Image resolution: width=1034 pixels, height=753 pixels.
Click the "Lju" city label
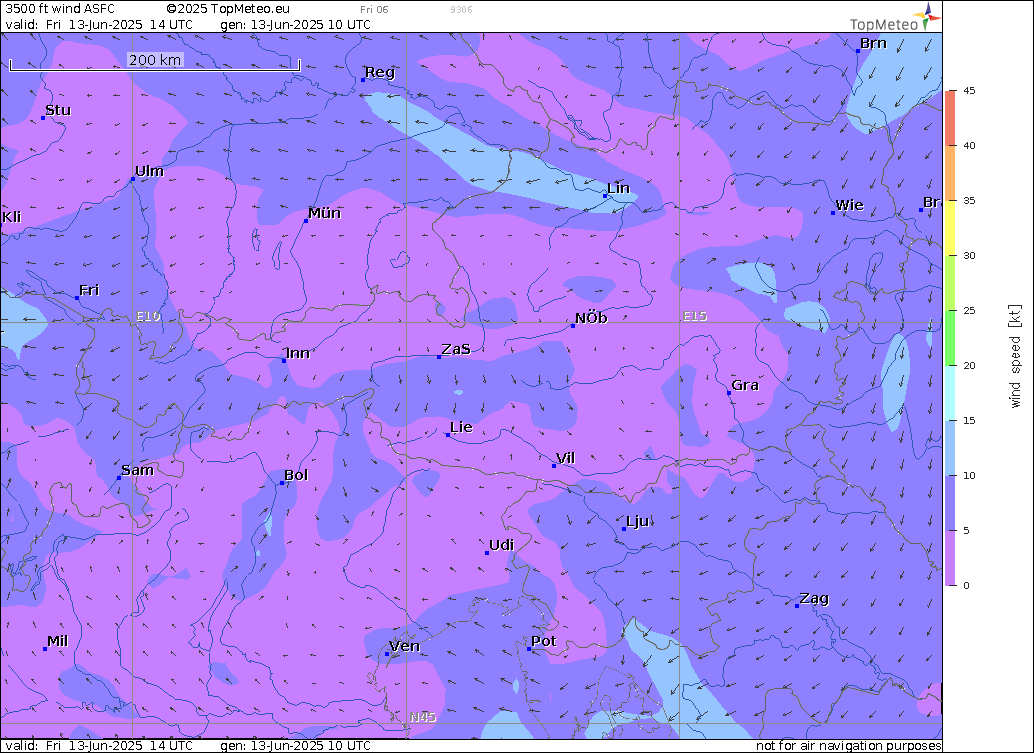click(x=637, y=522)
